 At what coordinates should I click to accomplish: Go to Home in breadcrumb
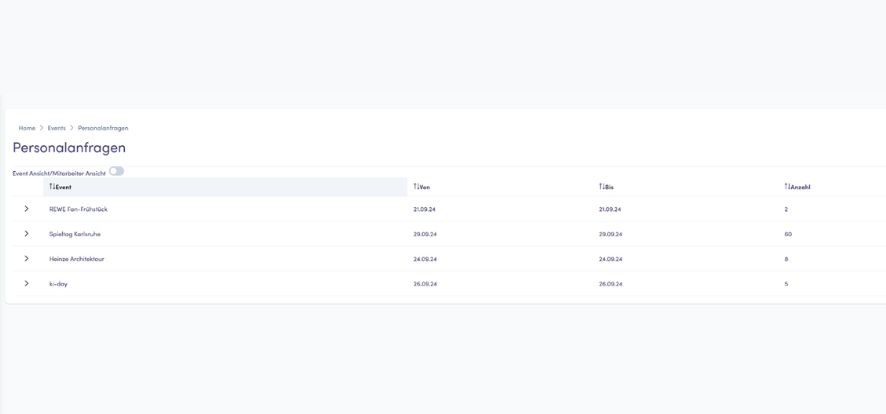[x=27, y=128]
